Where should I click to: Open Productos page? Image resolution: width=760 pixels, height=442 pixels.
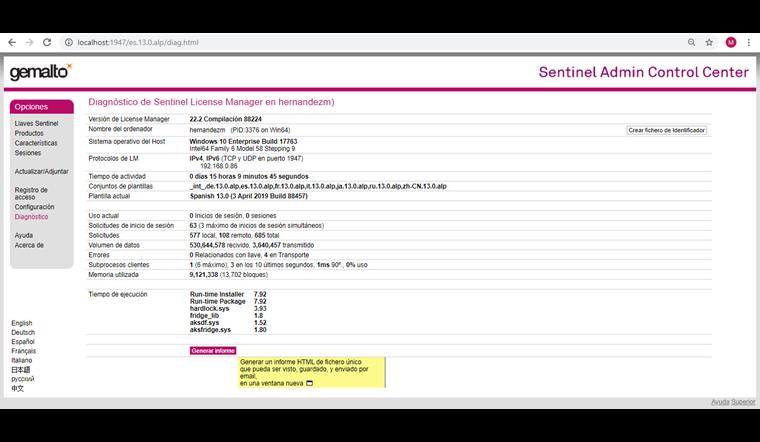coord(29,133)
